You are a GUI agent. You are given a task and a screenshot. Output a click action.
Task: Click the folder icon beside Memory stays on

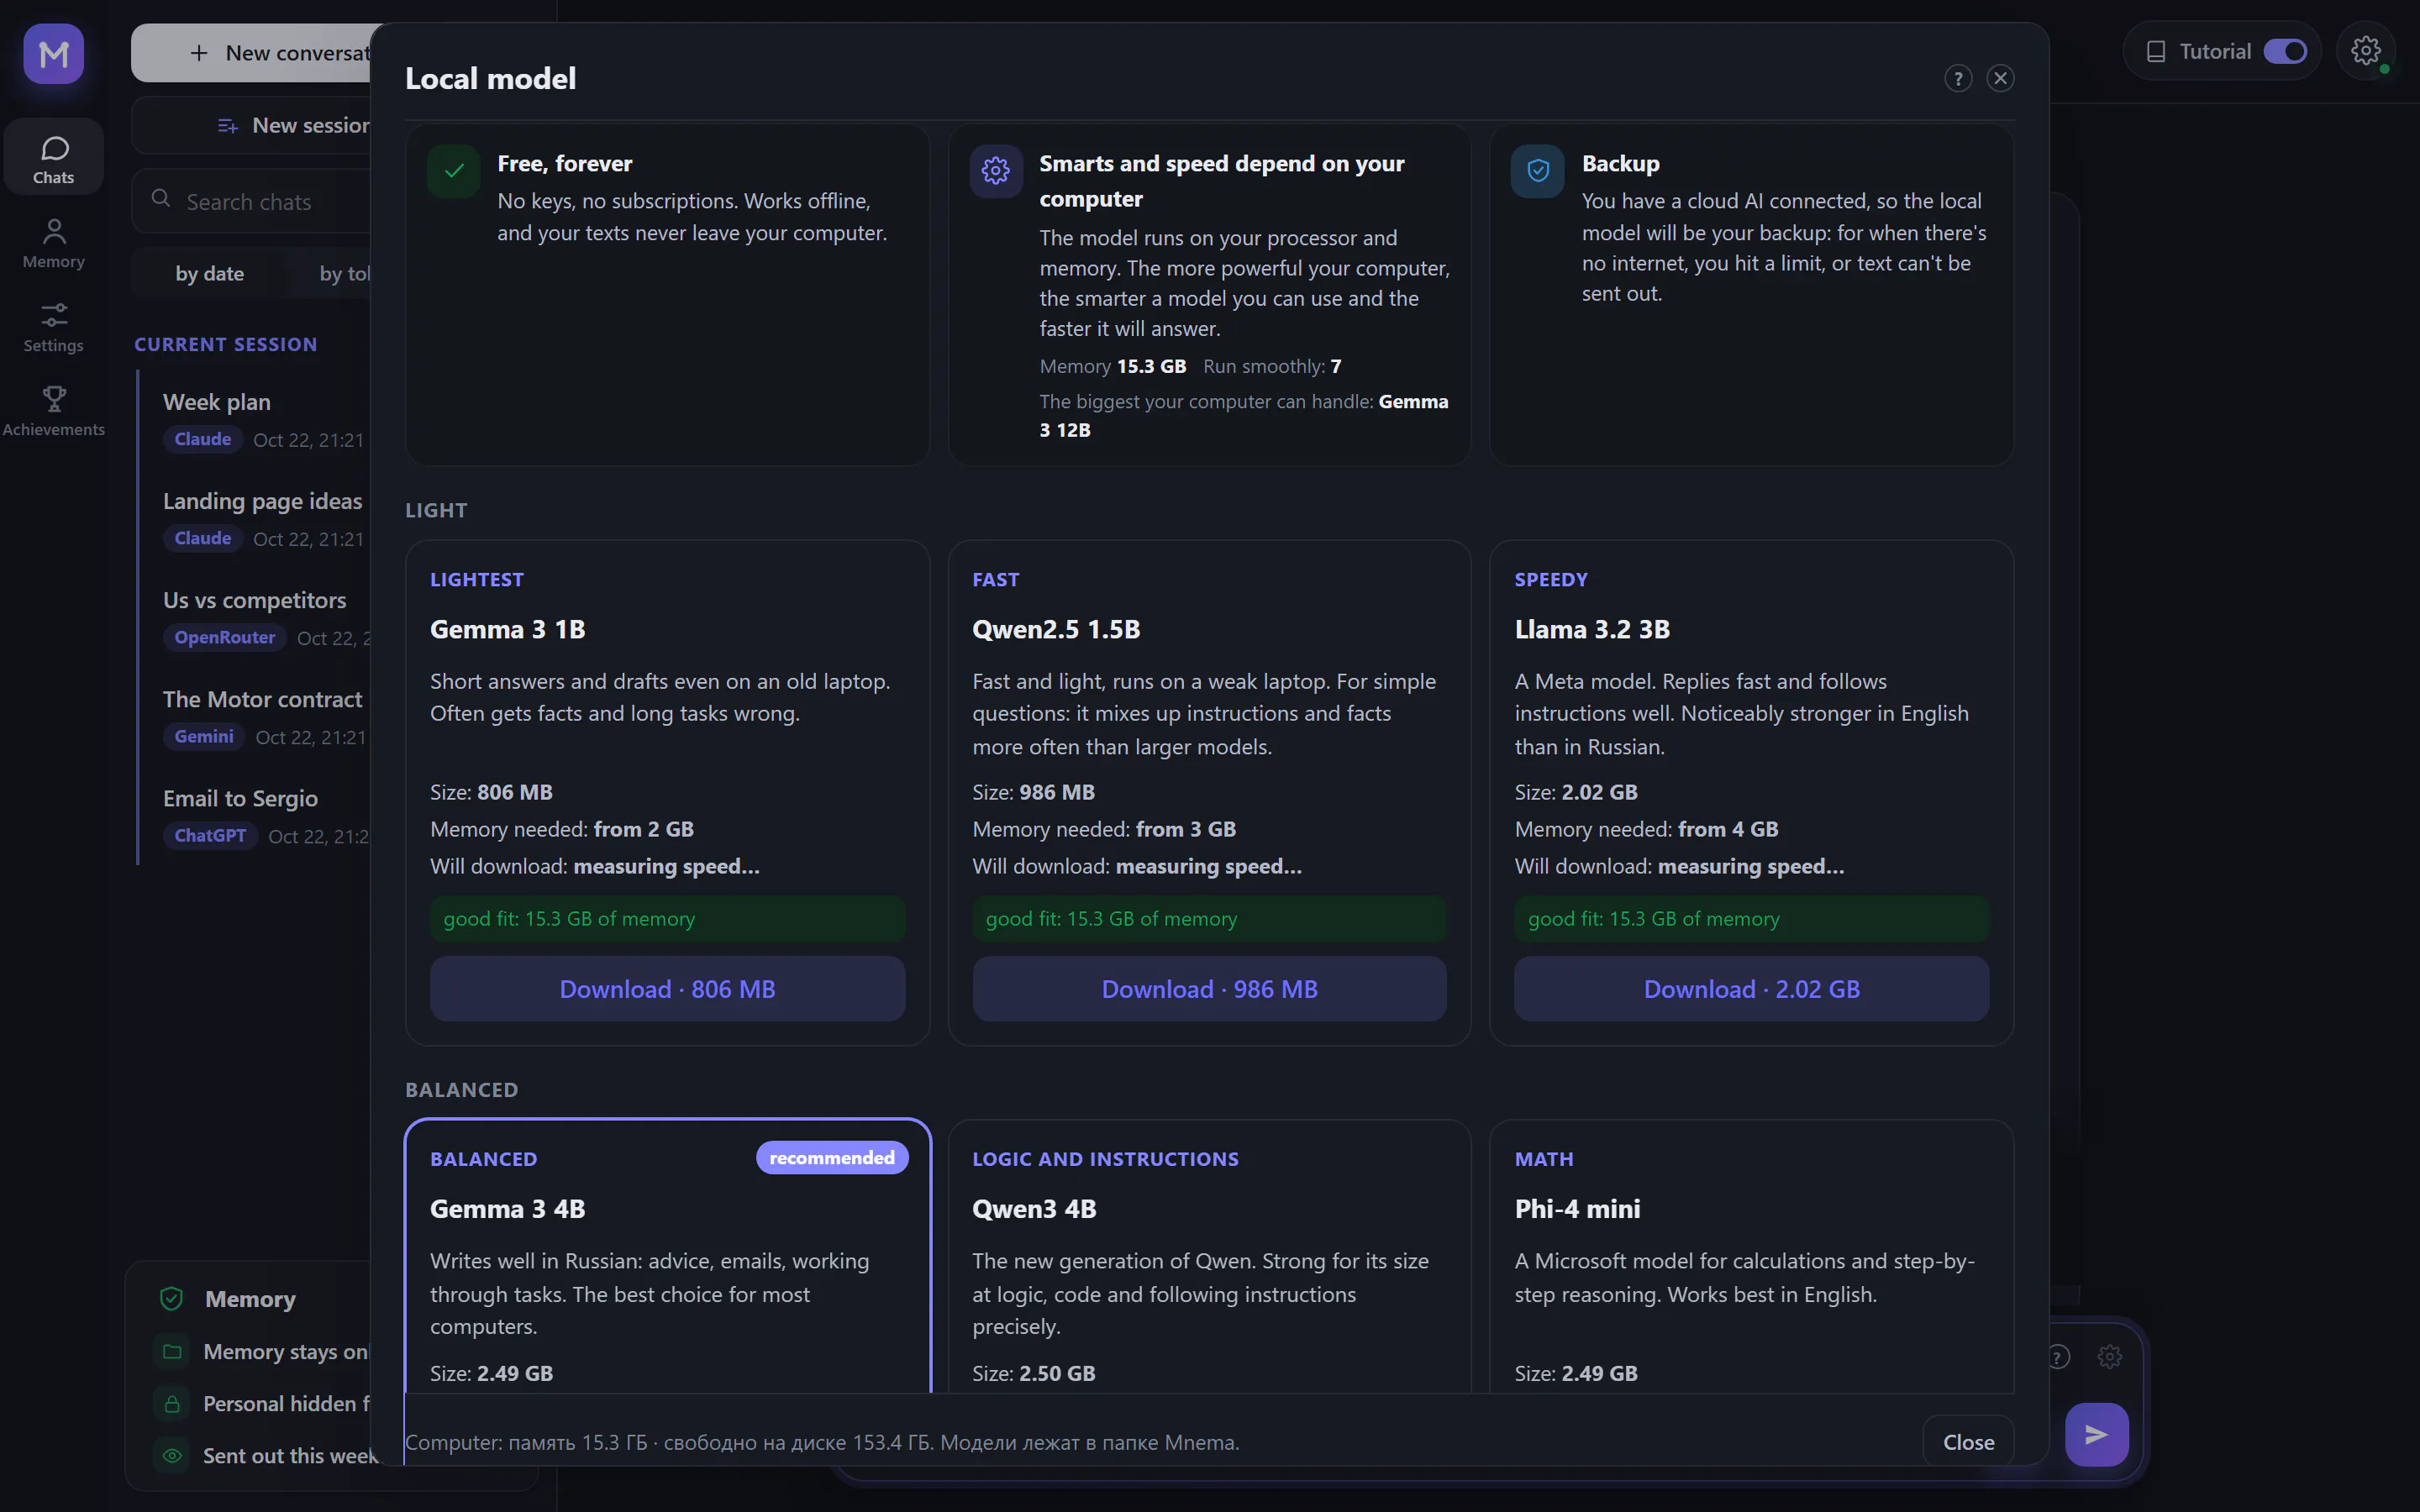[x=172, y=1352]
